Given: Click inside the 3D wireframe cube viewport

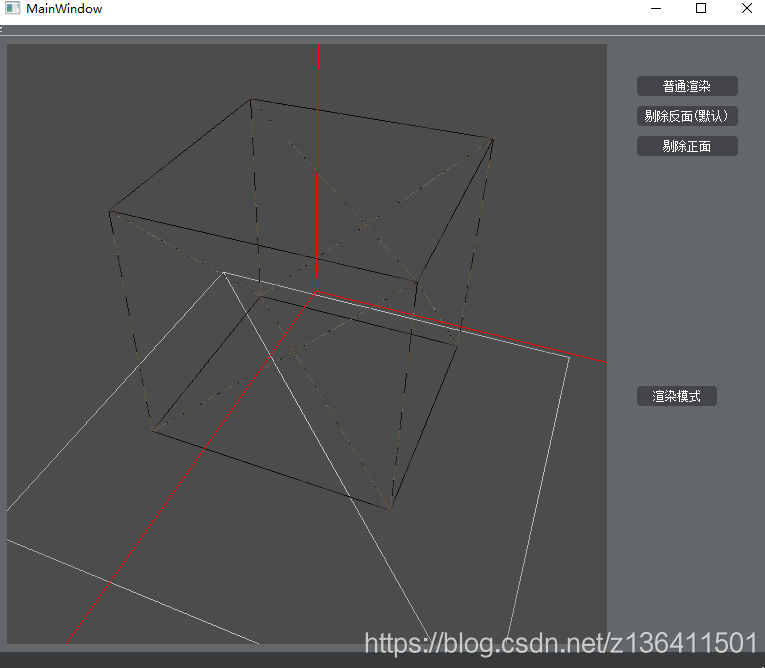Looking at the screenshot, I should coord(306,344).
